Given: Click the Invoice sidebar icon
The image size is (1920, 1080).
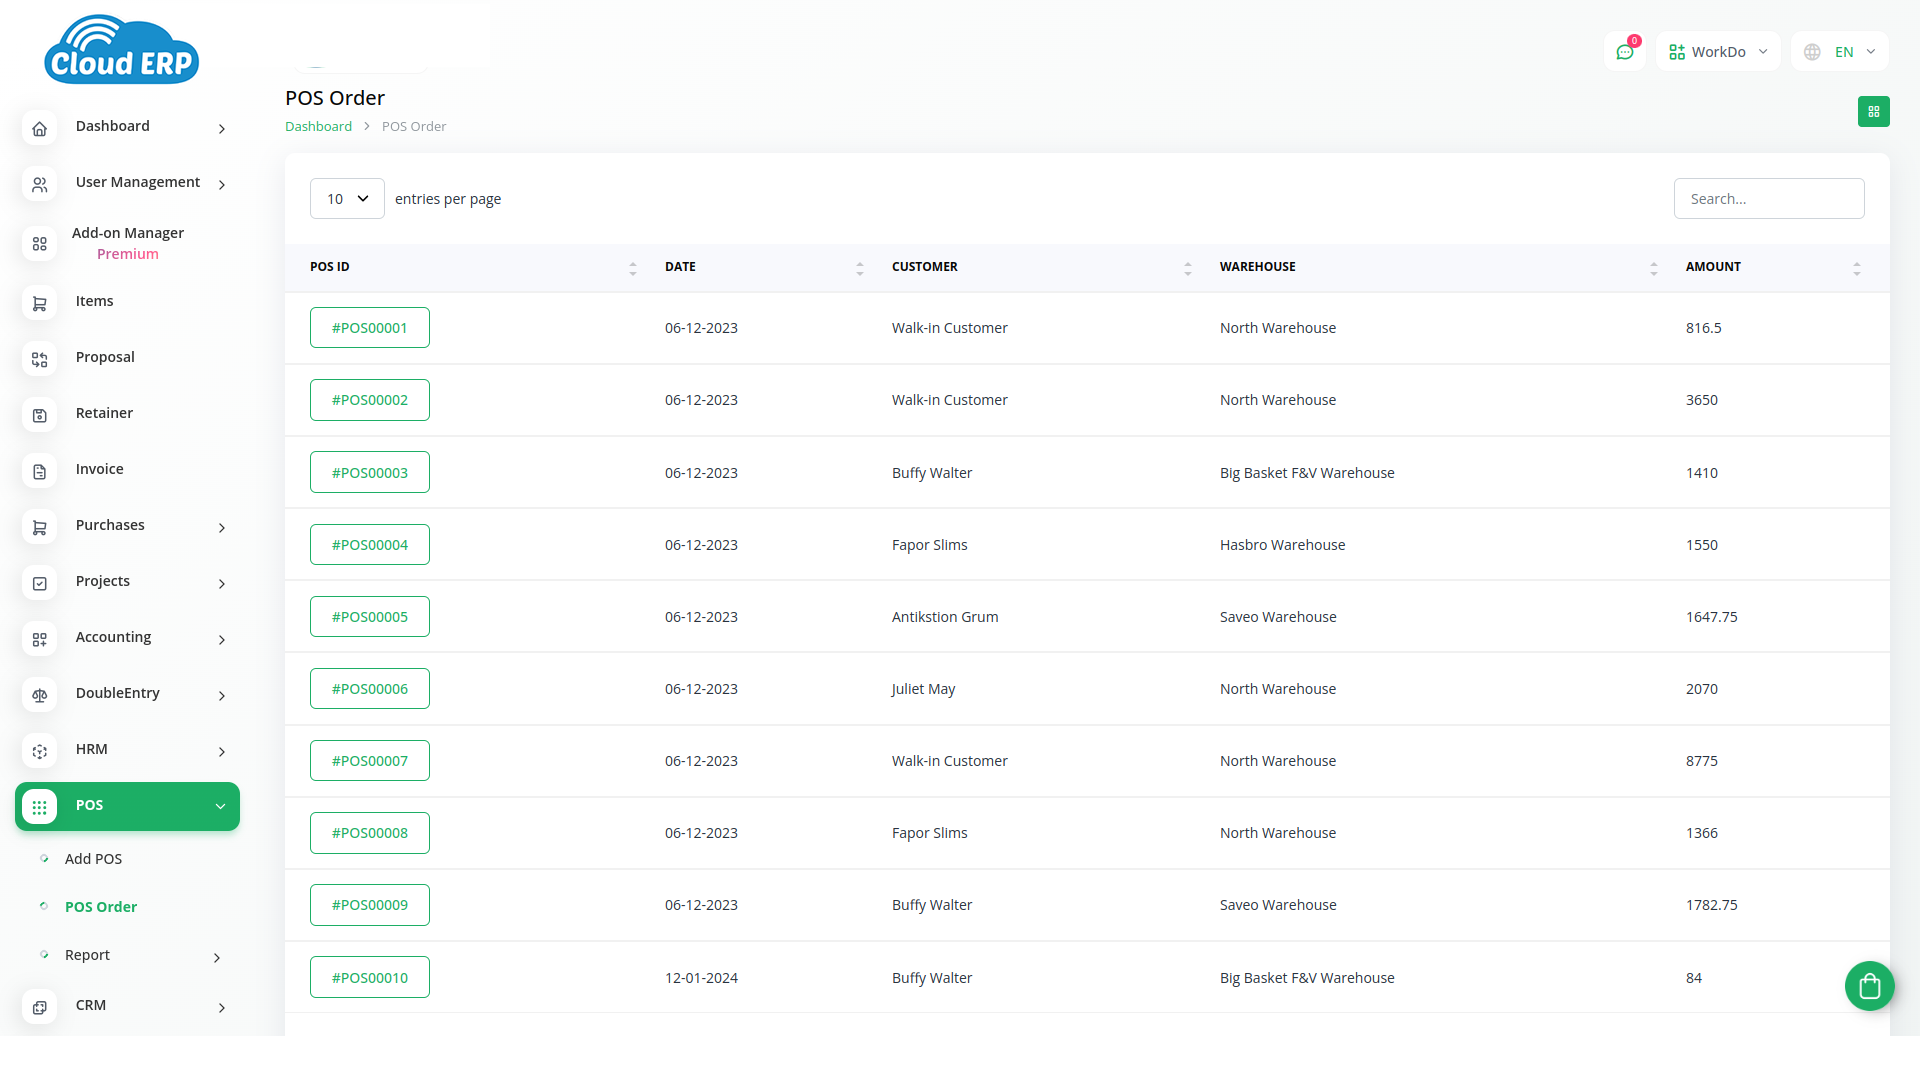Looking at the screenshot, I should tap(40, 471).
